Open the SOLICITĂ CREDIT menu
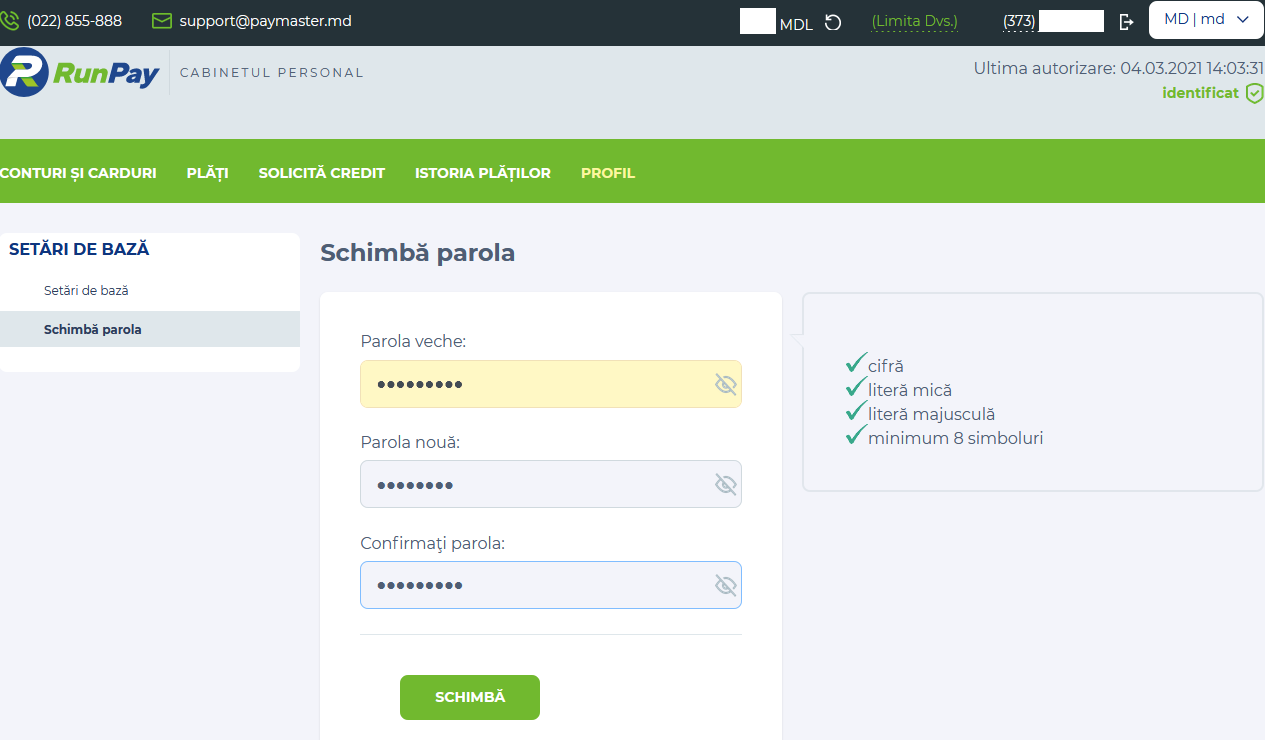 [x=322, y=173]
